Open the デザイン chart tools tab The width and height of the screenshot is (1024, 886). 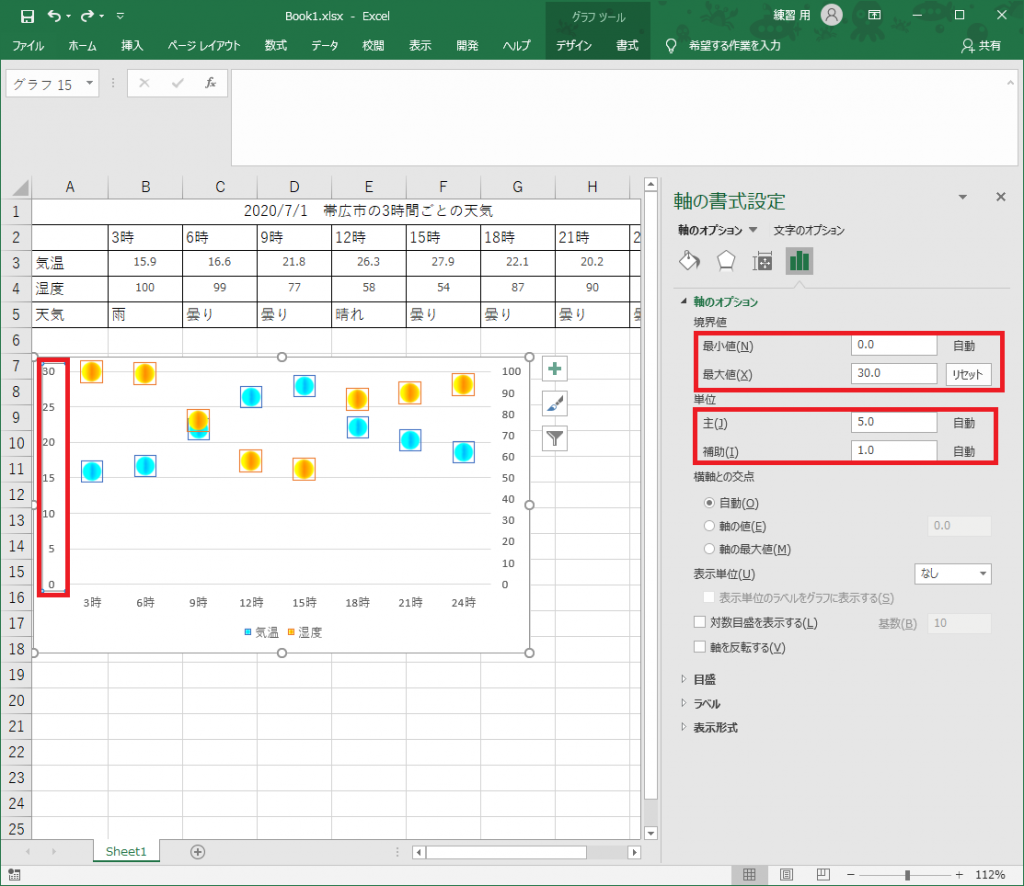(574, 46)
